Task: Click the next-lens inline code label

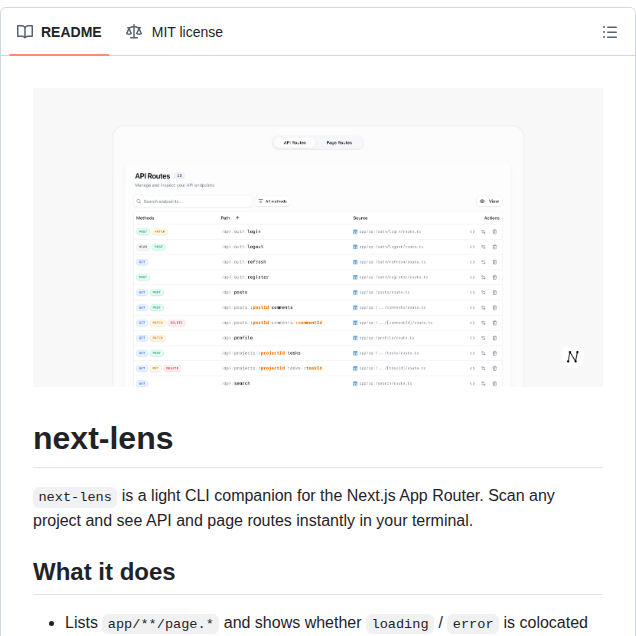Action: pos(75,496)
